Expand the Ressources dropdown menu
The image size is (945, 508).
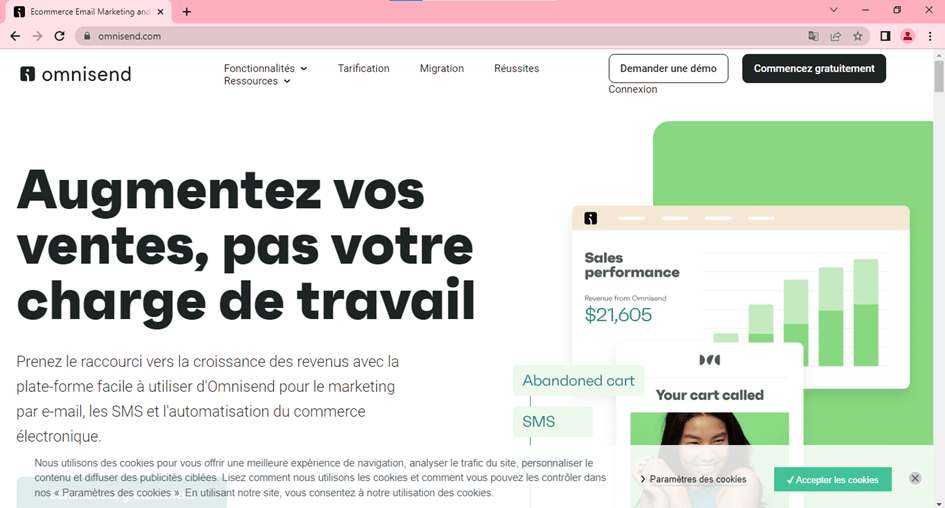tap(257, 81)
